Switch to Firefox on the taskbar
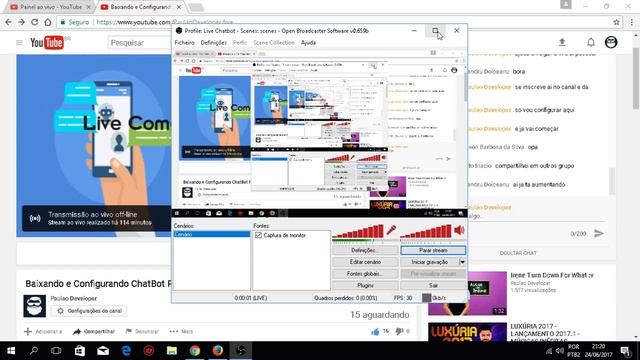 click(x=218, y=351)
